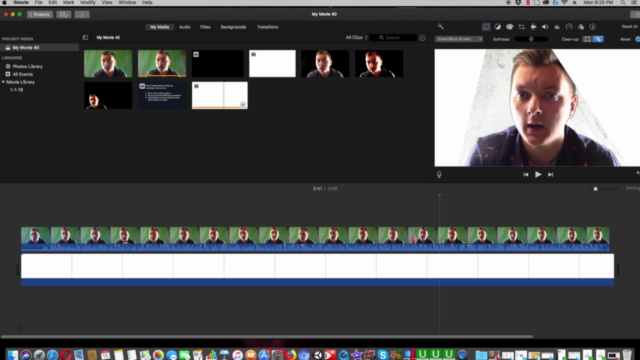Skip to previous clip in viewer
640x360 pixels.
coord(525,175)
